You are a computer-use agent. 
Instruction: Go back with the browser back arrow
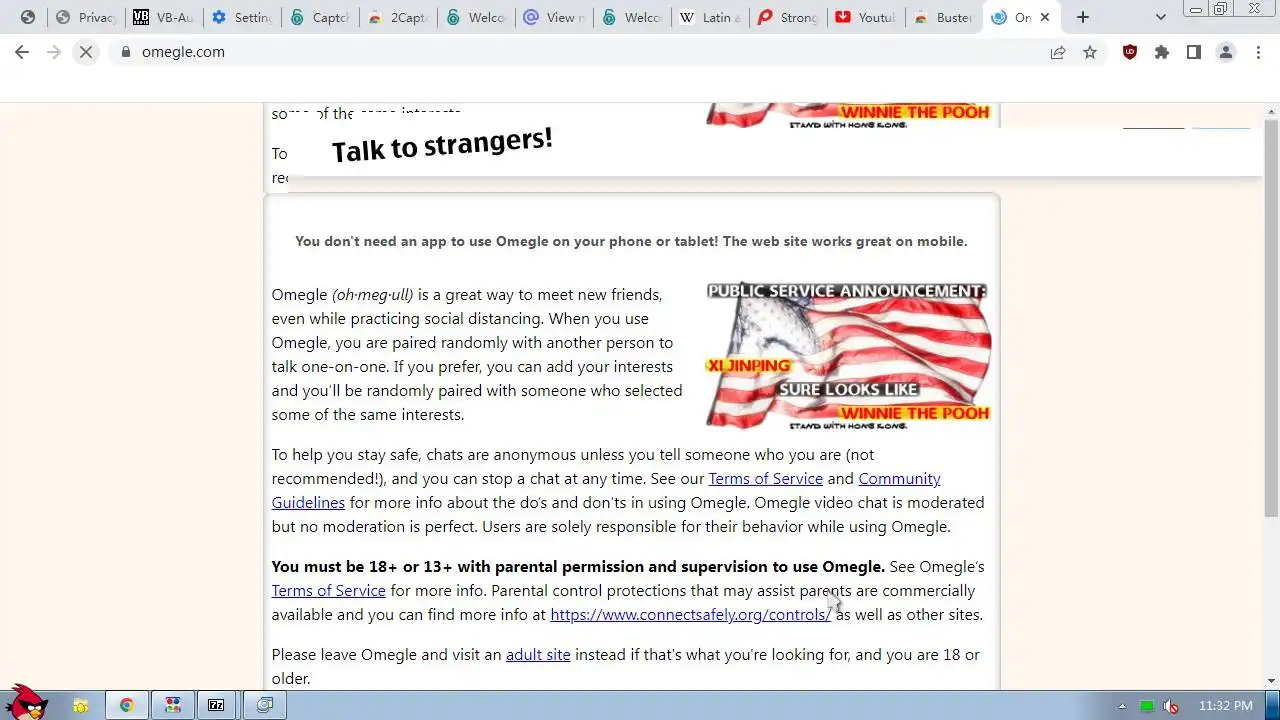point(22,52)
